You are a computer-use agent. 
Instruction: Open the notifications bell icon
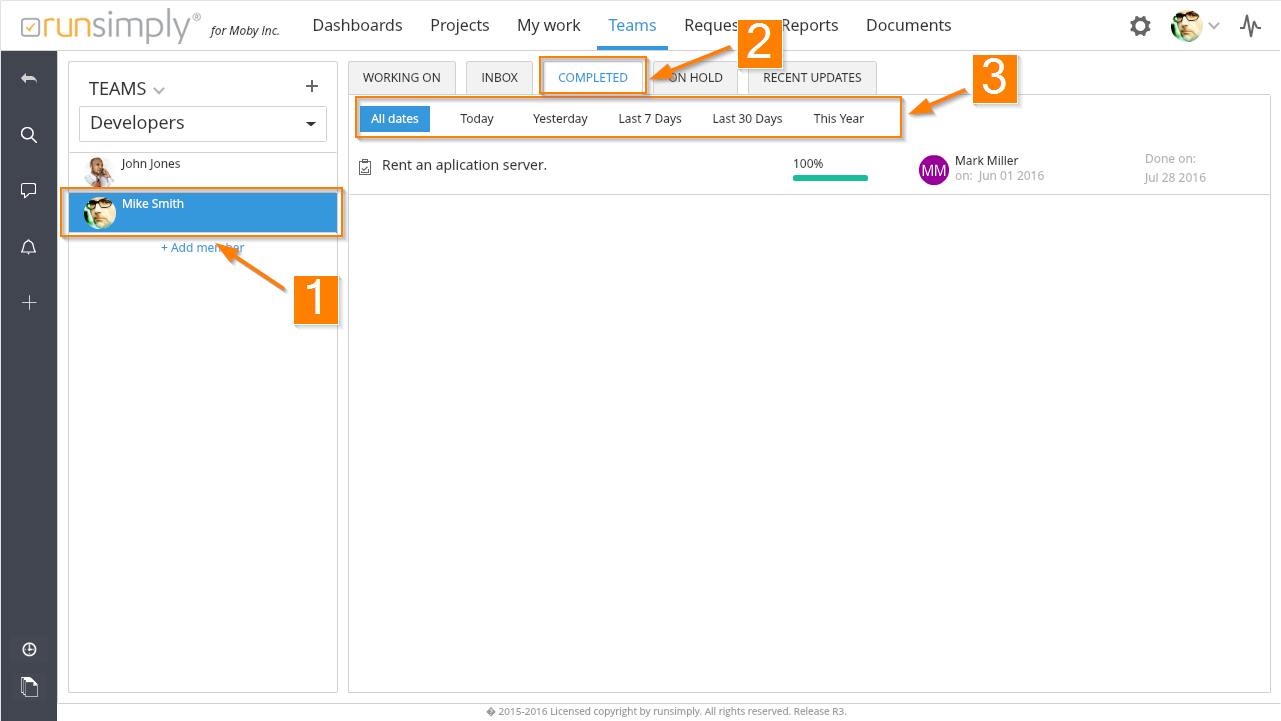coord(29,247)
